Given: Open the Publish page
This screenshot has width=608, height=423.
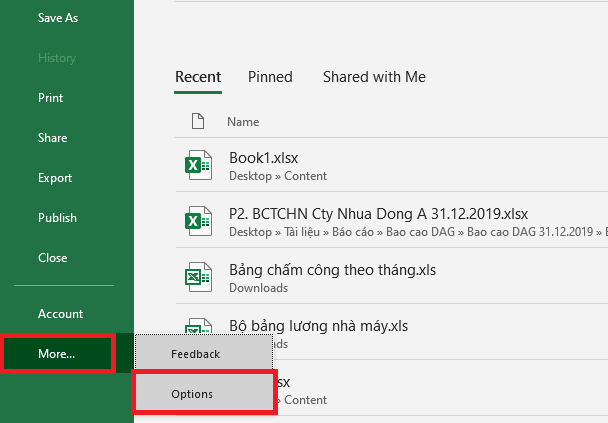Looking at the screenshot, I should [x=57, y=218].
